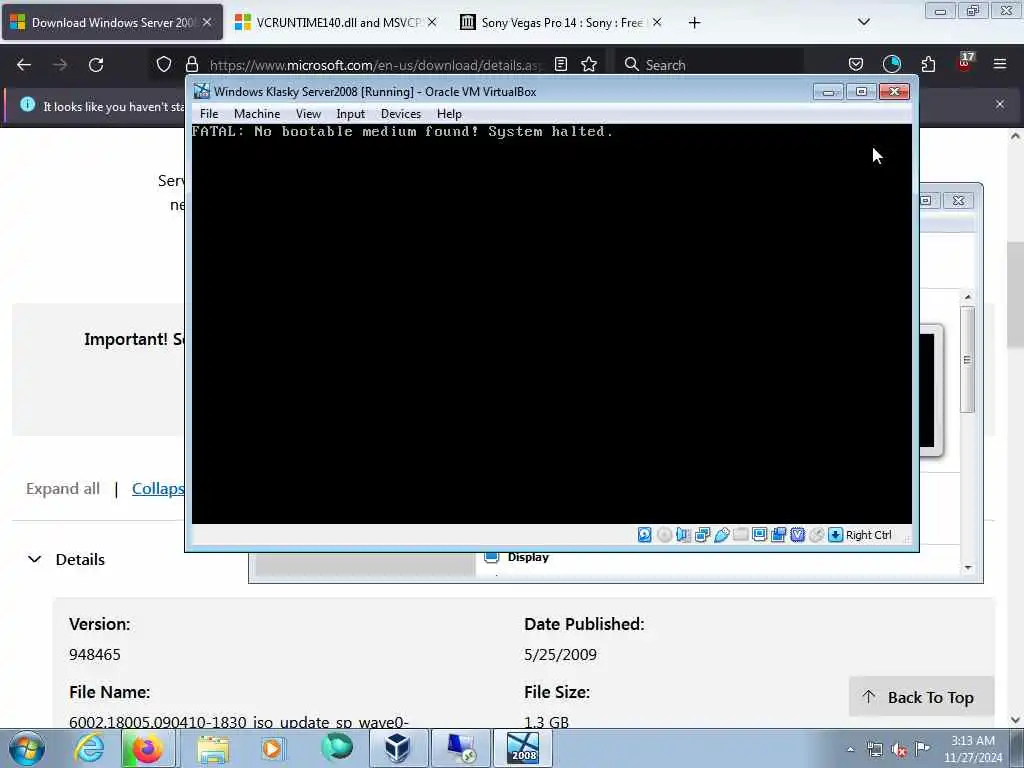The height and width of the screenshot is (768, 1024).
Task: Open the Input menu in VirtualBox VM window
Action: [x=351, y=114]
